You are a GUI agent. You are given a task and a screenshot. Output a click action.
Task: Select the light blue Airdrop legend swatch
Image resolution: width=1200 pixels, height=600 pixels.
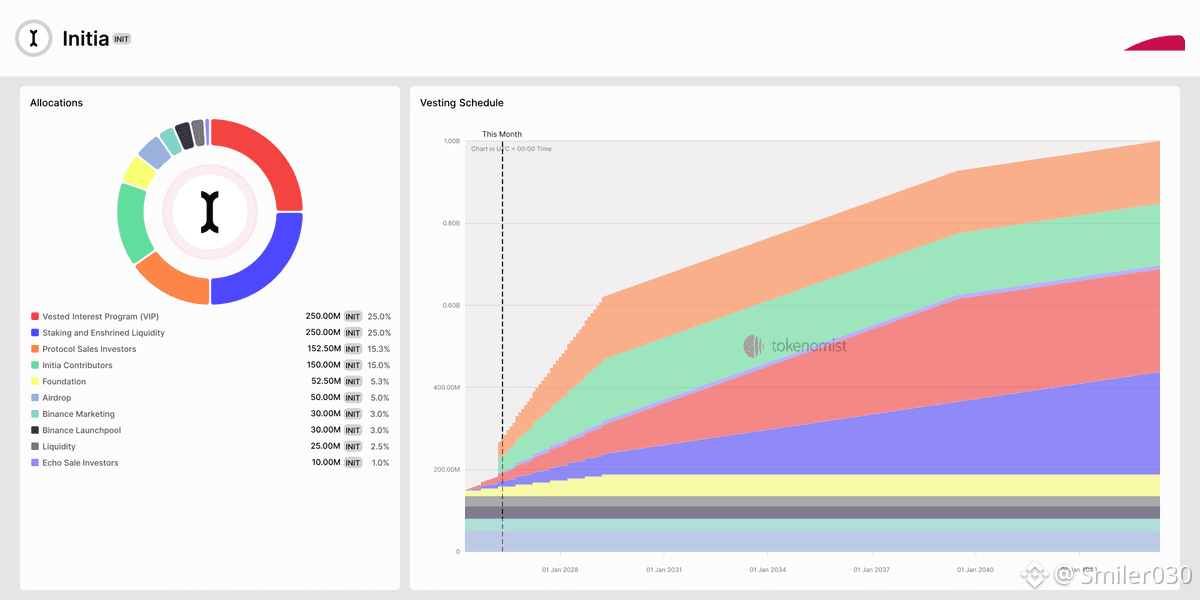coord(35,397)
